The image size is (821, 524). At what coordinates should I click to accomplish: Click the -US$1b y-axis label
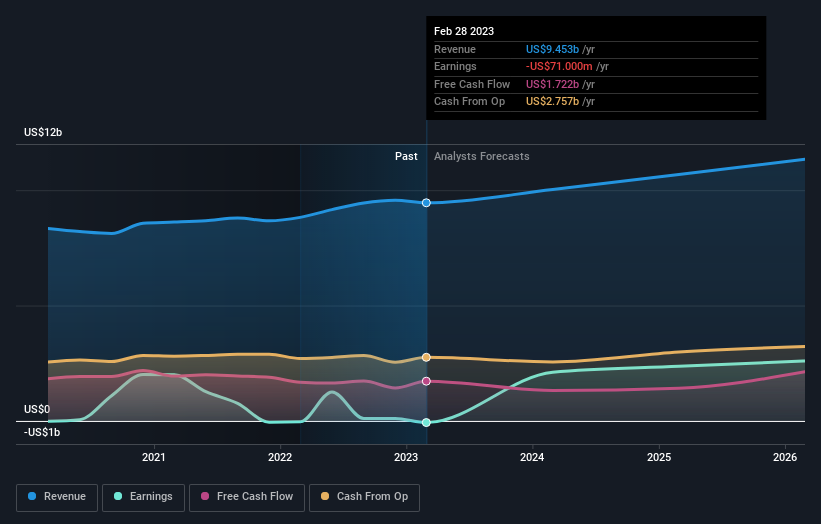pyautogui.click(x=42, y=432)
